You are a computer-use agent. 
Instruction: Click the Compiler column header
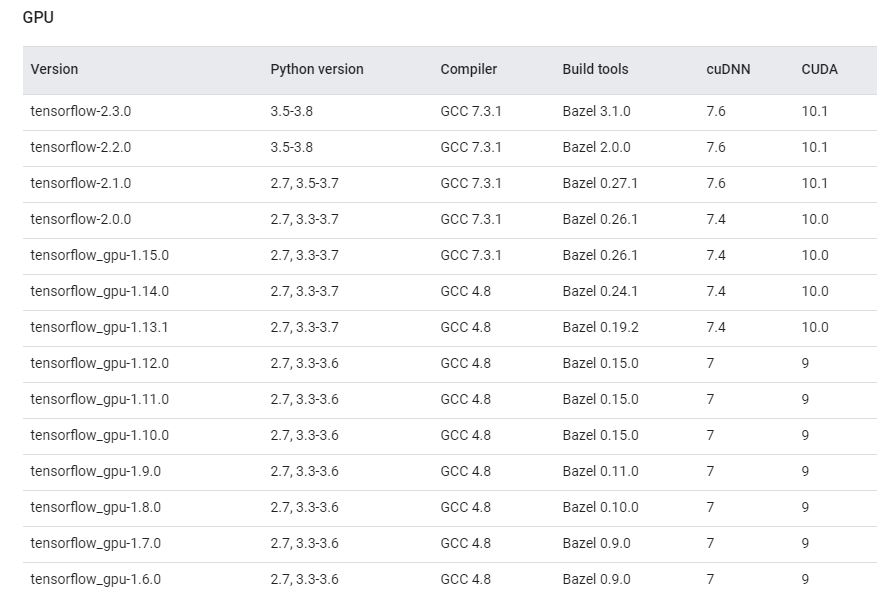(x=469, y=69)
